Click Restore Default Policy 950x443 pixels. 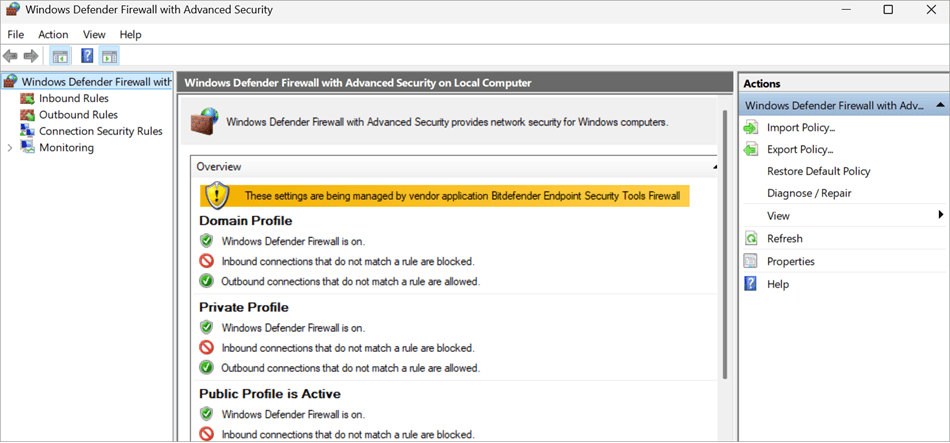(818, 172)
